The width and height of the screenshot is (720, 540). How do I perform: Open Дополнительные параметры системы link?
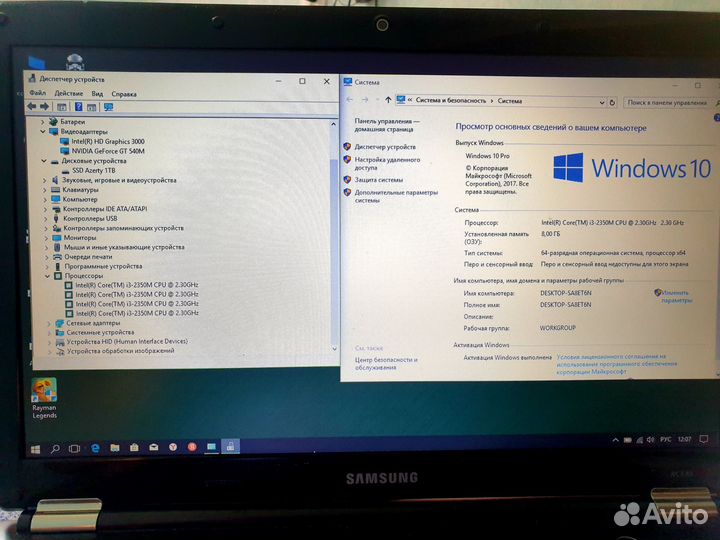(396, 196)
